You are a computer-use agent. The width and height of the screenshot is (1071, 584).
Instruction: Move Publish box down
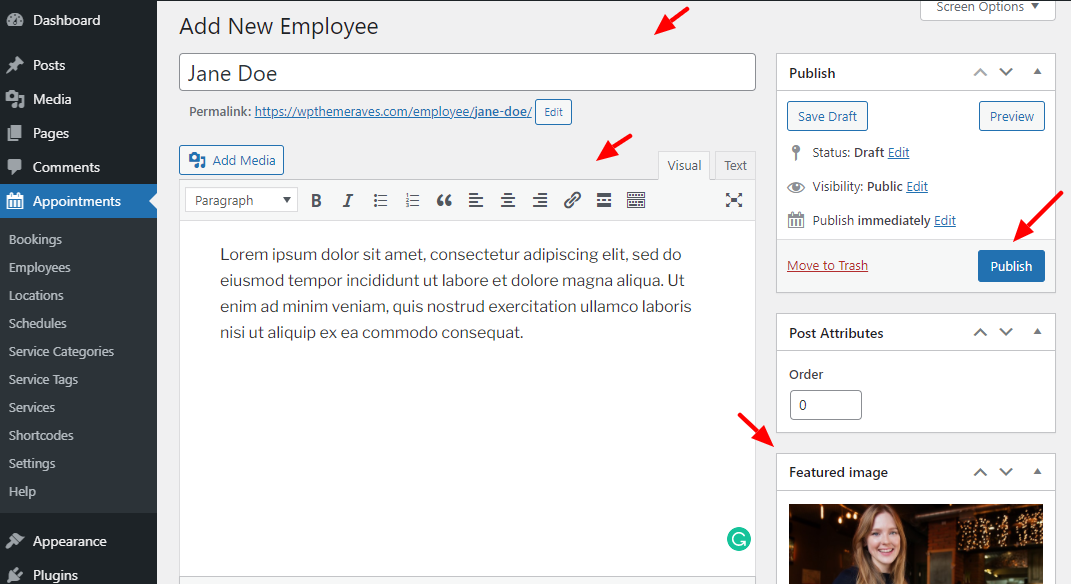tap(1006, 72)
